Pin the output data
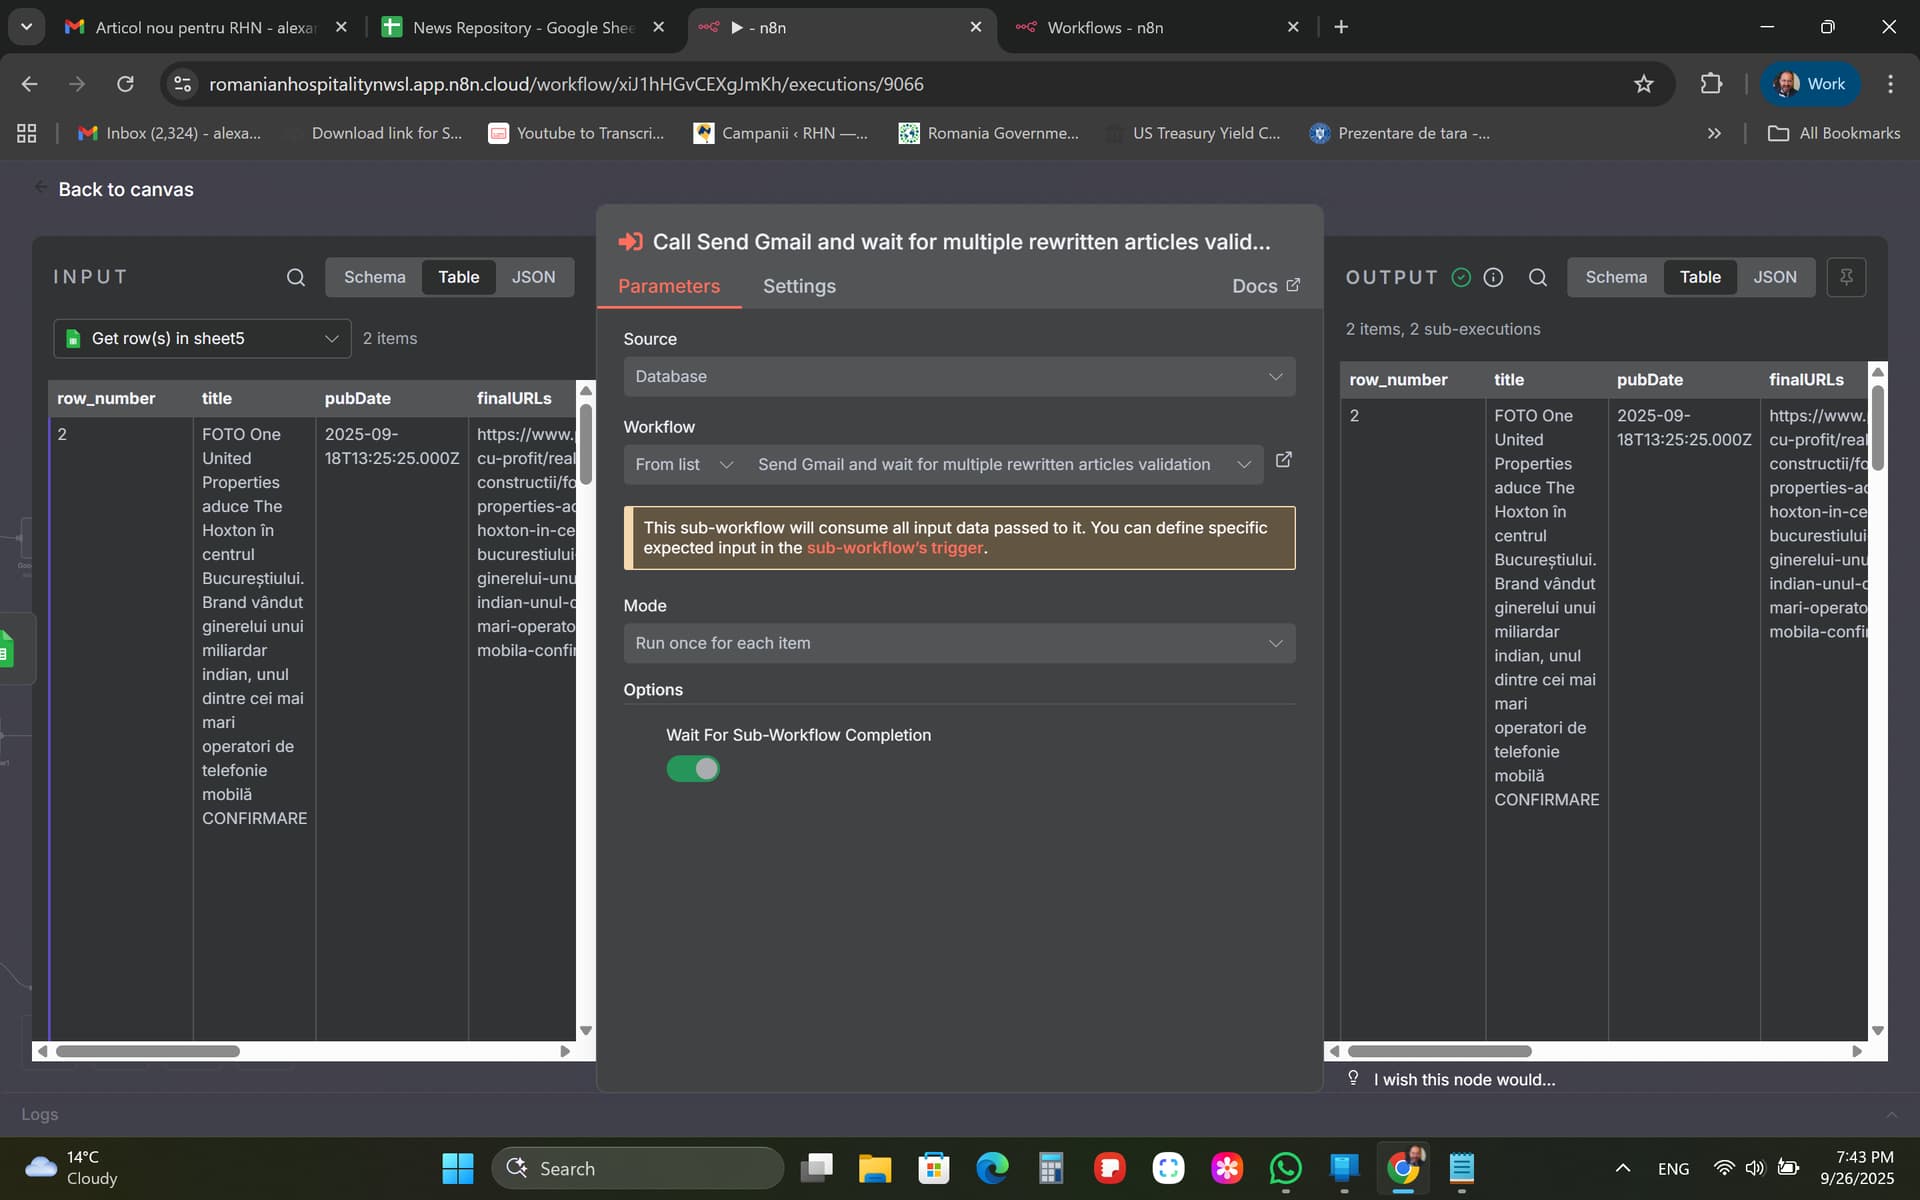 (1846, 277)
